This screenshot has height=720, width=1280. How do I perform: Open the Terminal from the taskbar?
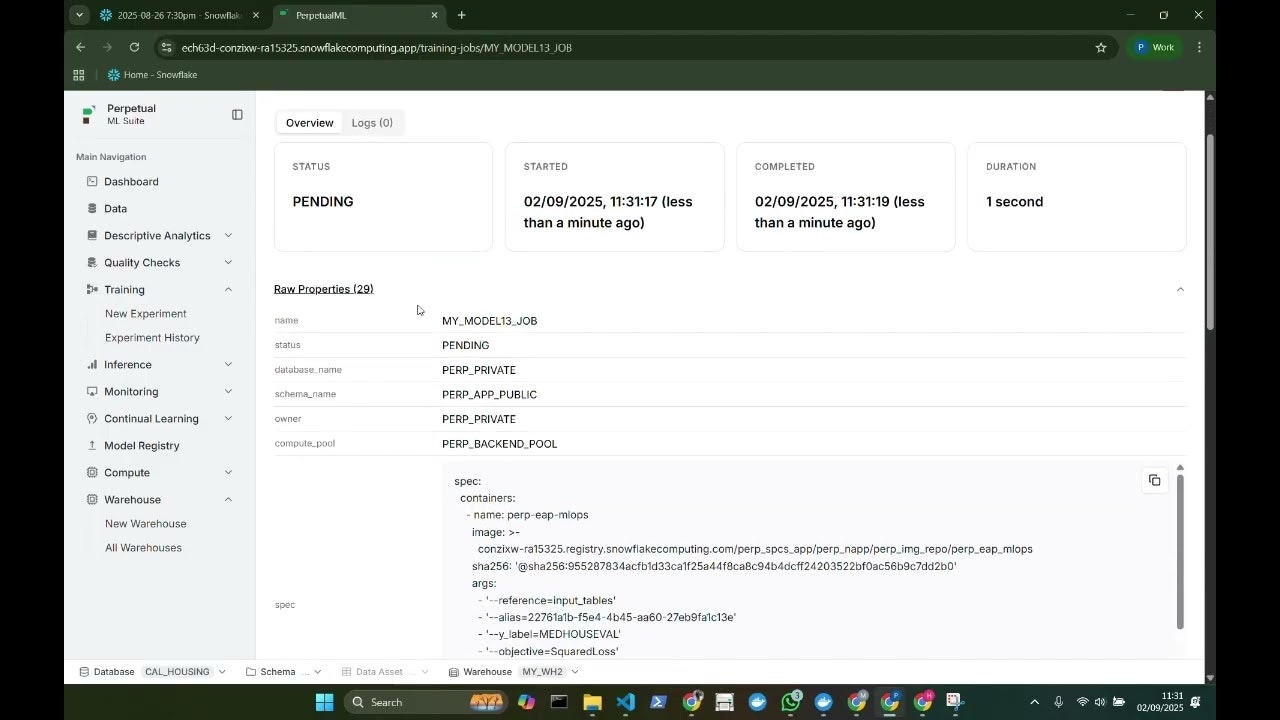pyautogui.click(x=559, y=702)
